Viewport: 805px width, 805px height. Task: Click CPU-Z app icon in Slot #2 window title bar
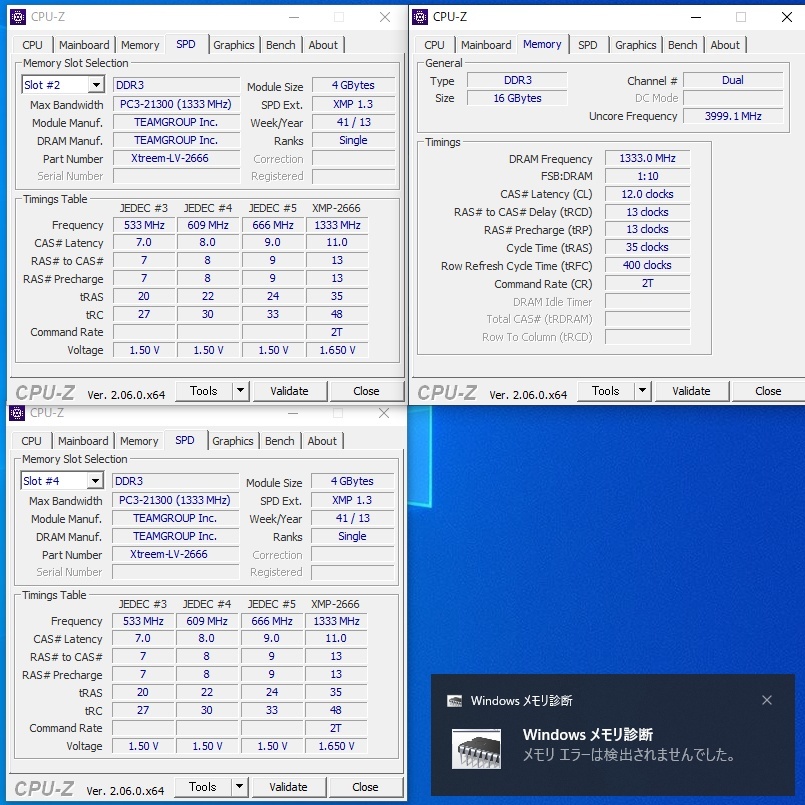coord(18,17)
